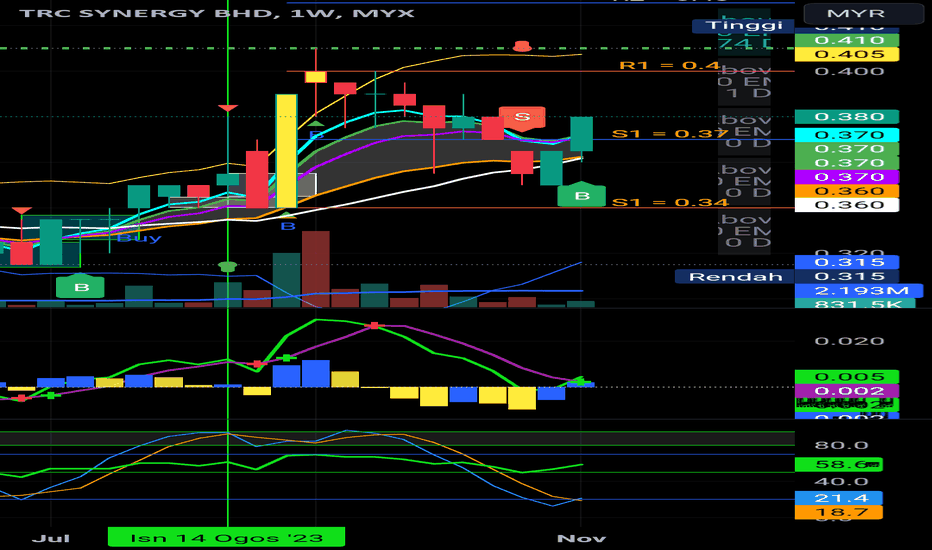Click the red S sell signal marker
Viewport: 932px width, 550px height.
[x=522, y=117]
